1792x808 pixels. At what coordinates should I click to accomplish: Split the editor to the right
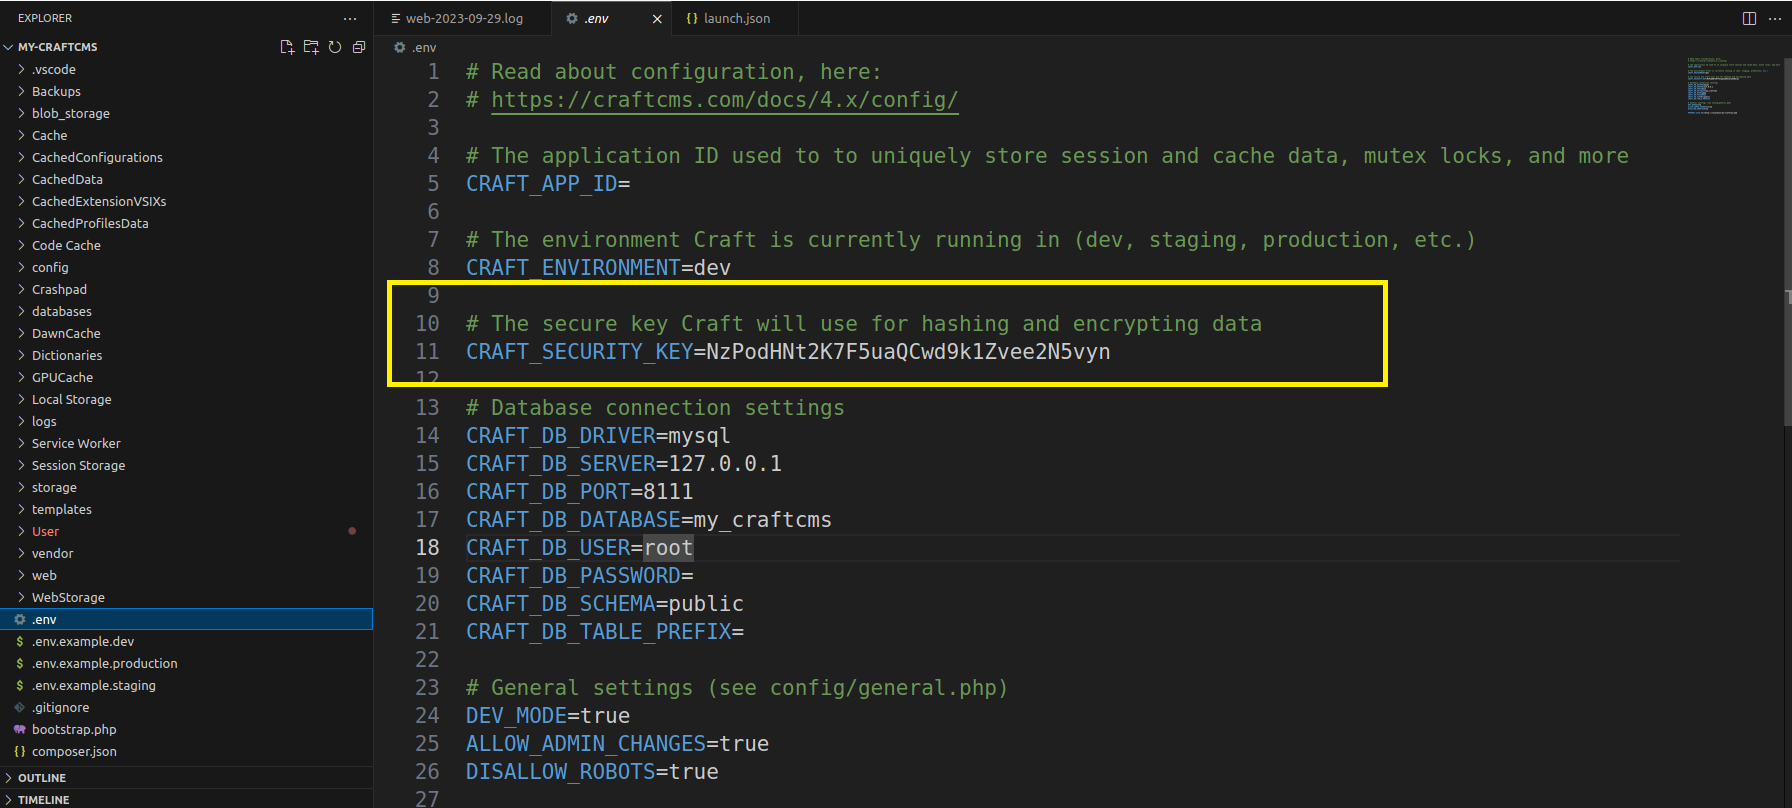[x=1749, y=18]
